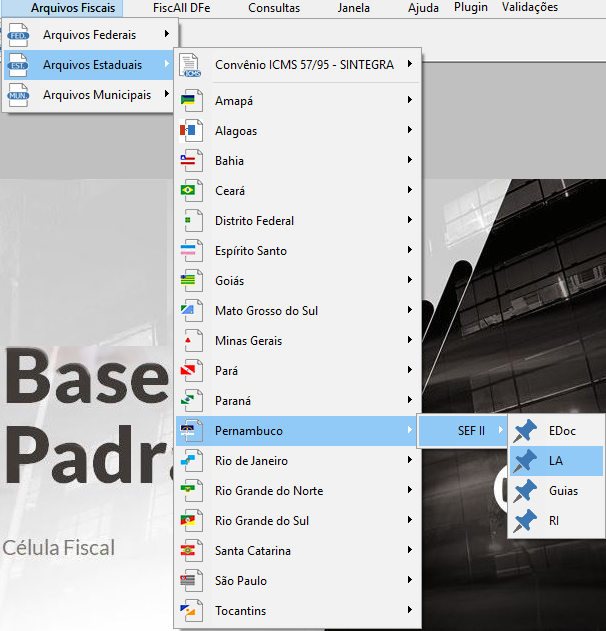606x631 pixels.
Task: Select the SEF II submenu item
Action: click(463, 431)
